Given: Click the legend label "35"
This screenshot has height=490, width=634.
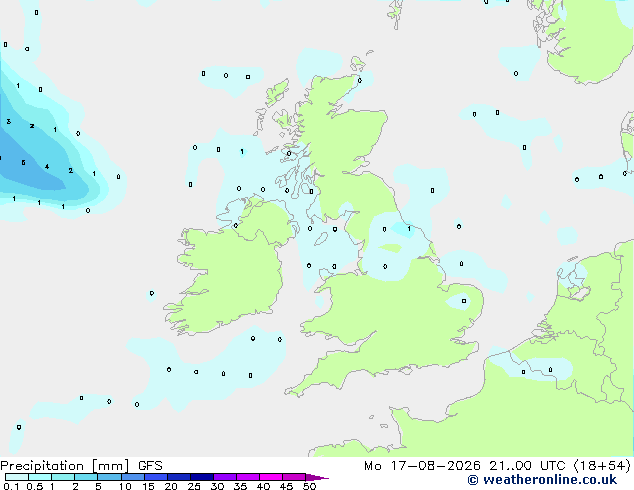Looking at the screenshot, I should tap(240, 486).
